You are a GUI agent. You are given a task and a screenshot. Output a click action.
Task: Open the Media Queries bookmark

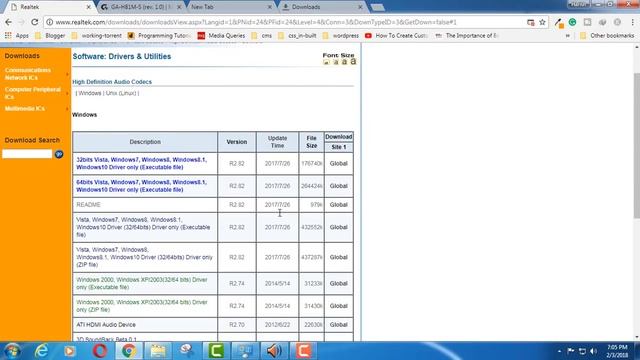[222, 36]
